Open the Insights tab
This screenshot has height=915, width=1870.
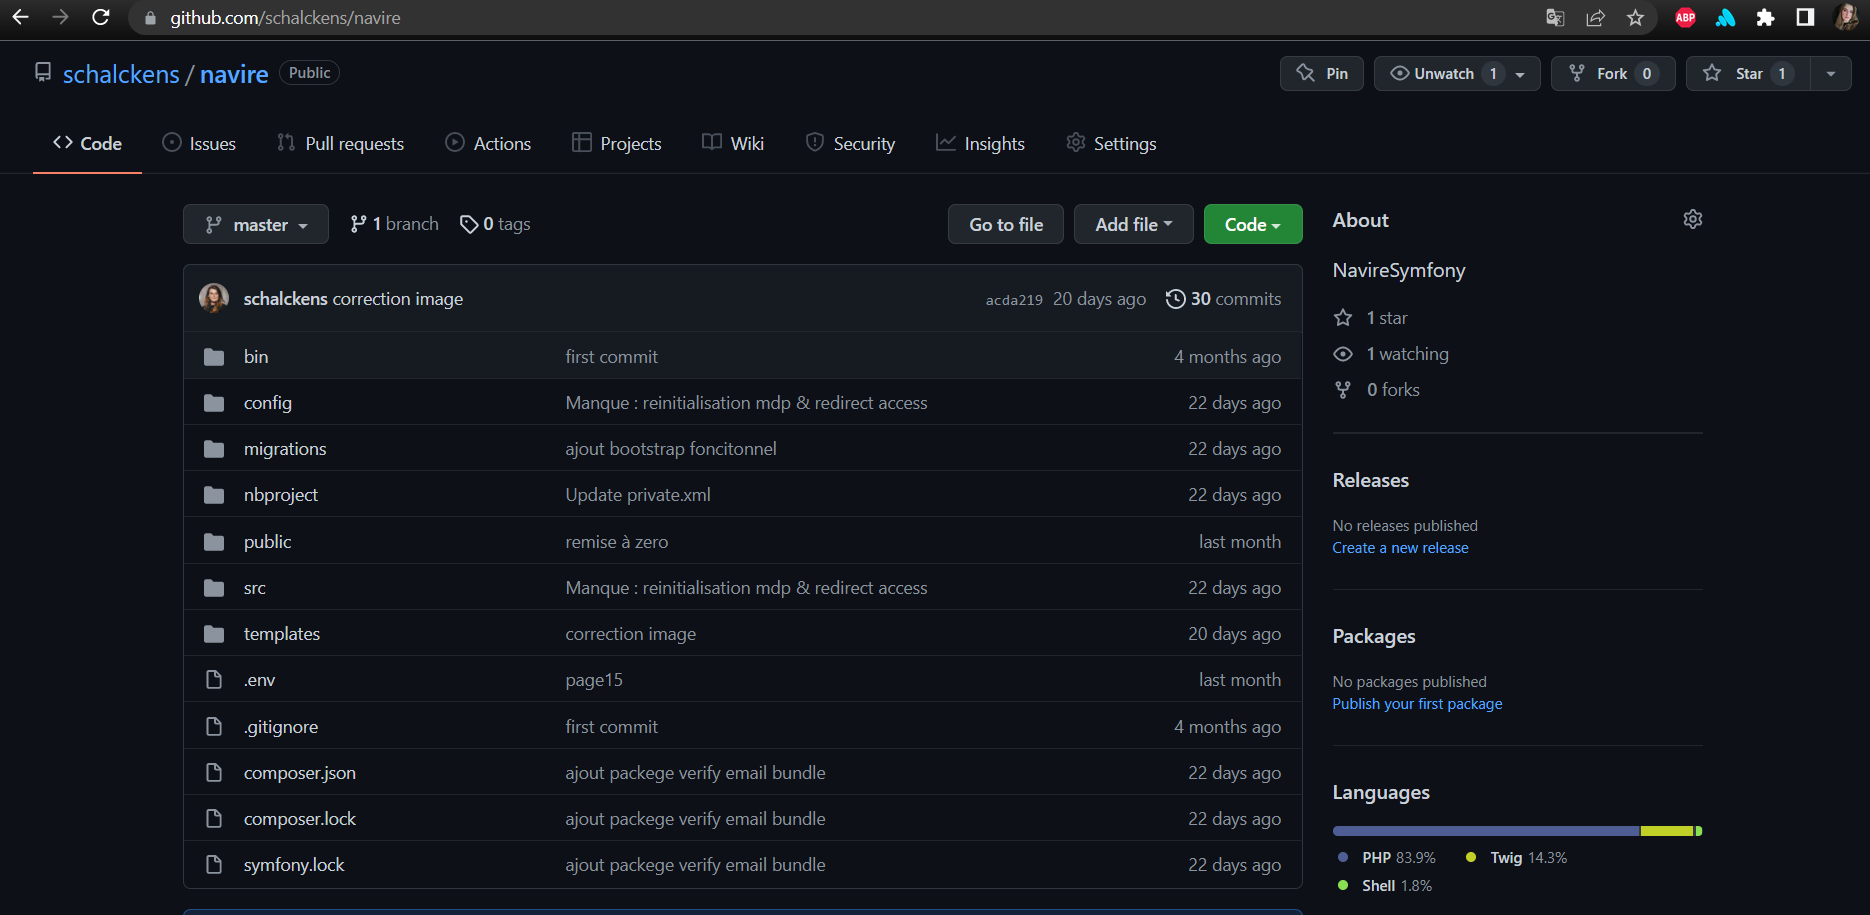pos(980,143)
